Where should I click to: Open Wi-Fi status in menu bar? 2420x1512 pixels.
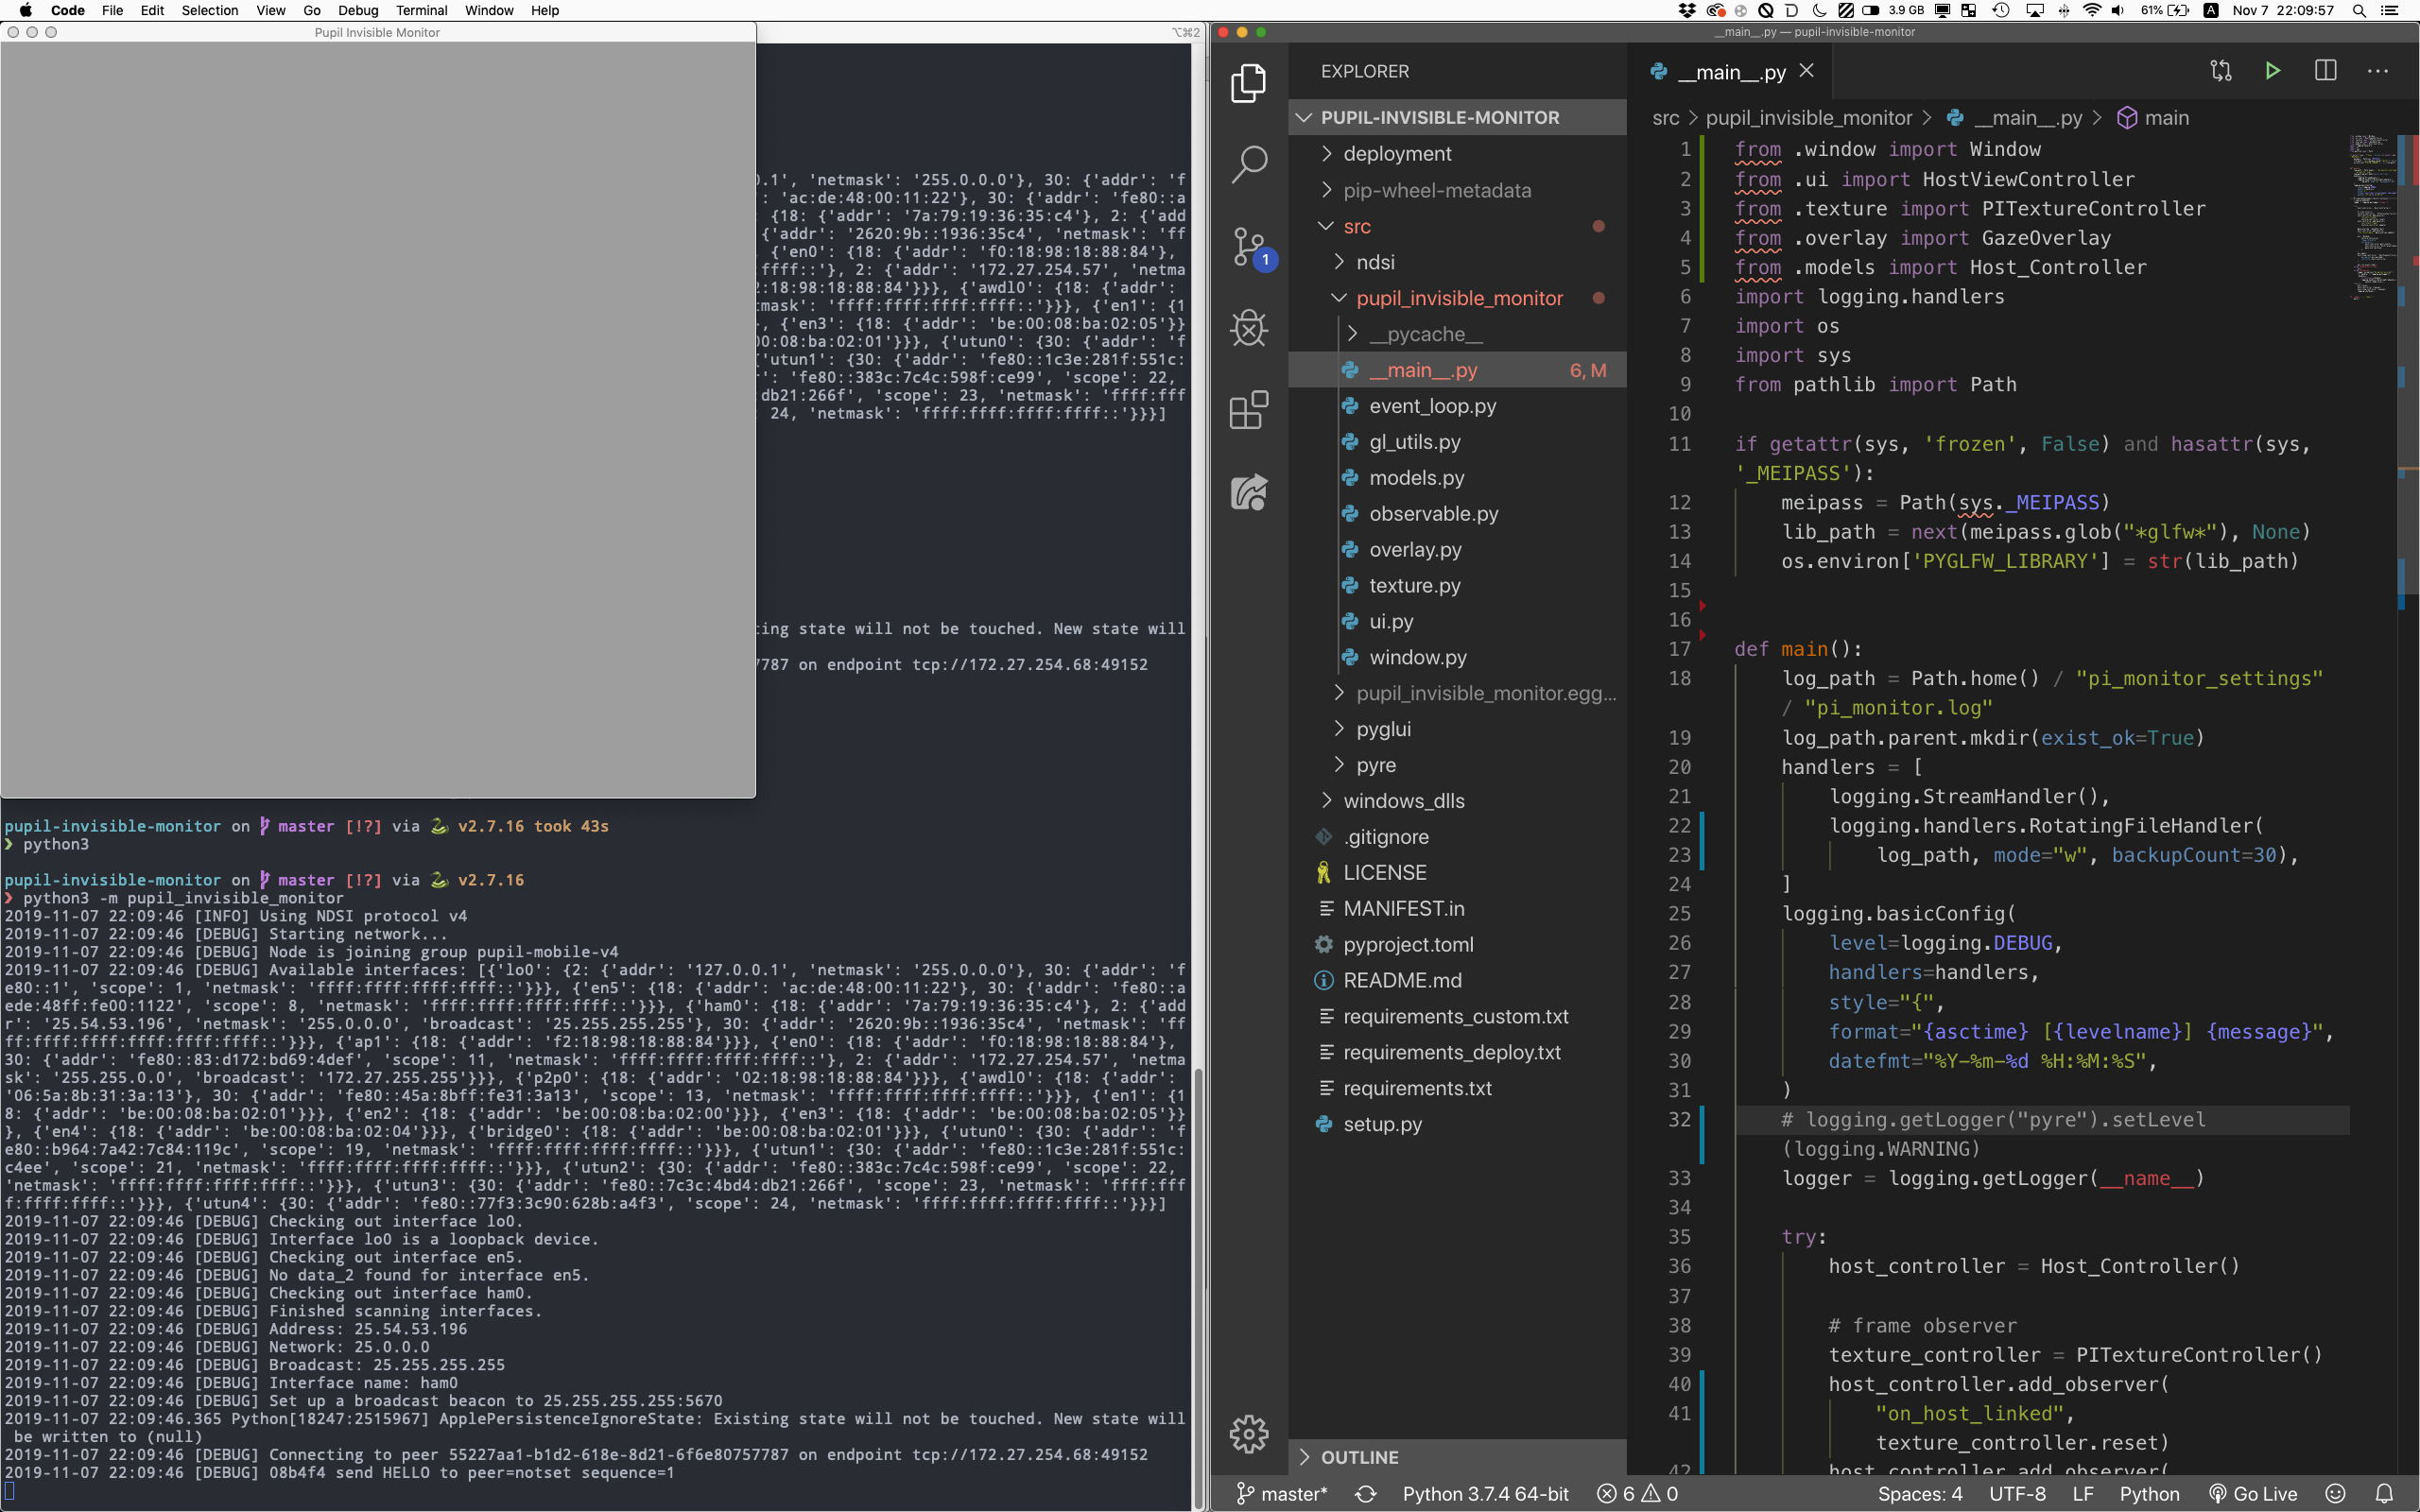2091,10
